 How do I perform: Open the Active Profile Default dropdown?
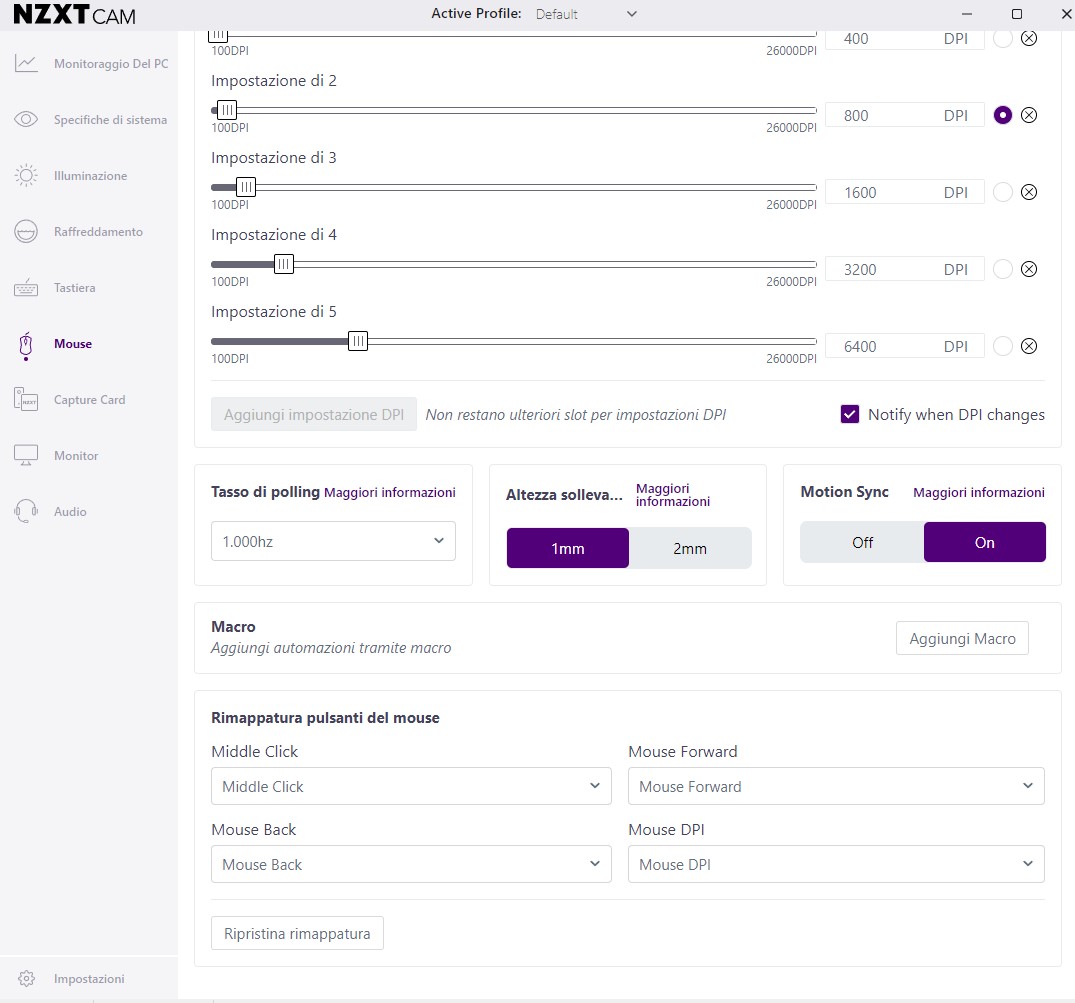586,14
